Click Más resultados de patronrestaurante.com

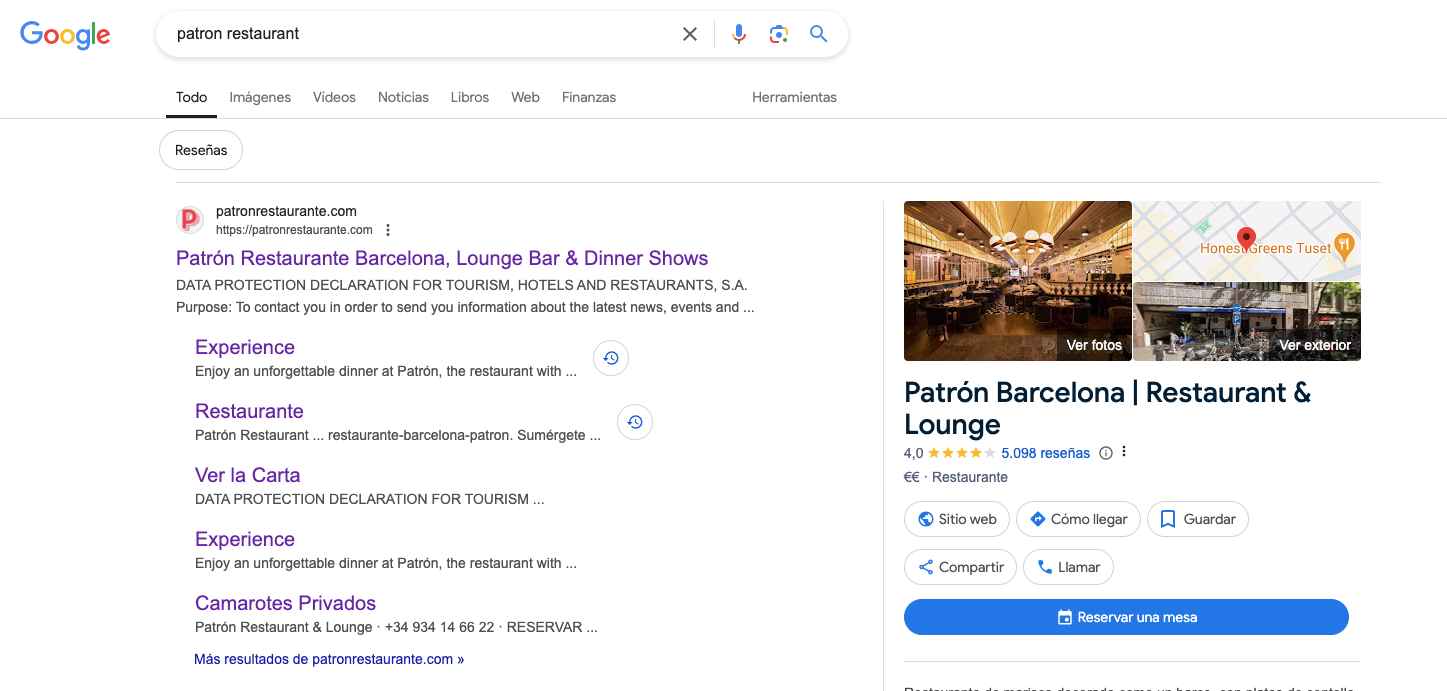329,659
